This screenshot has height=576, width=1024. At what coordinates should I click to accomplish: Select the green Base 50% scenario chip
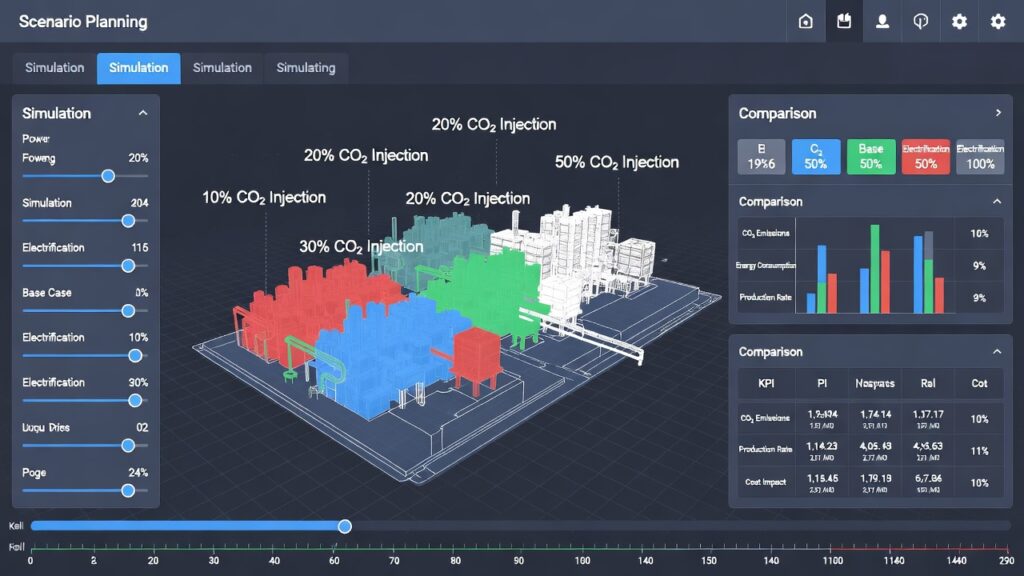tap(871, 157)
